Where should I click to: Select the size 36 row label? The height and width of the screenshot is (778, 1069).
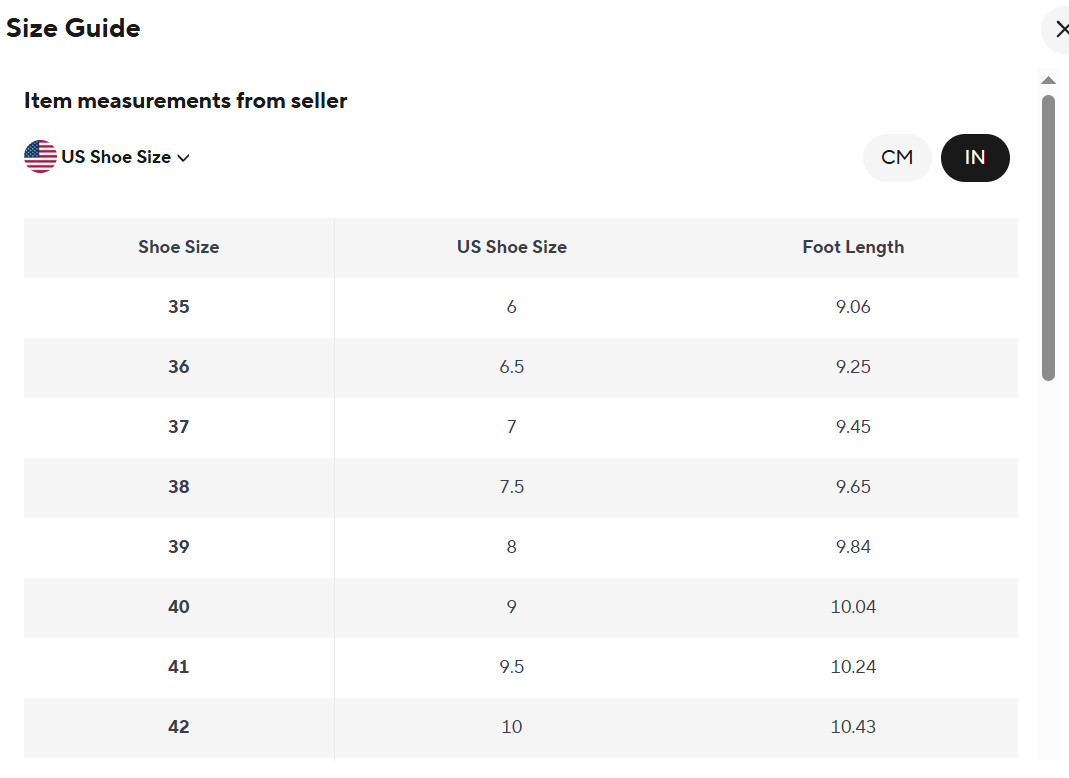click(179, 367)
